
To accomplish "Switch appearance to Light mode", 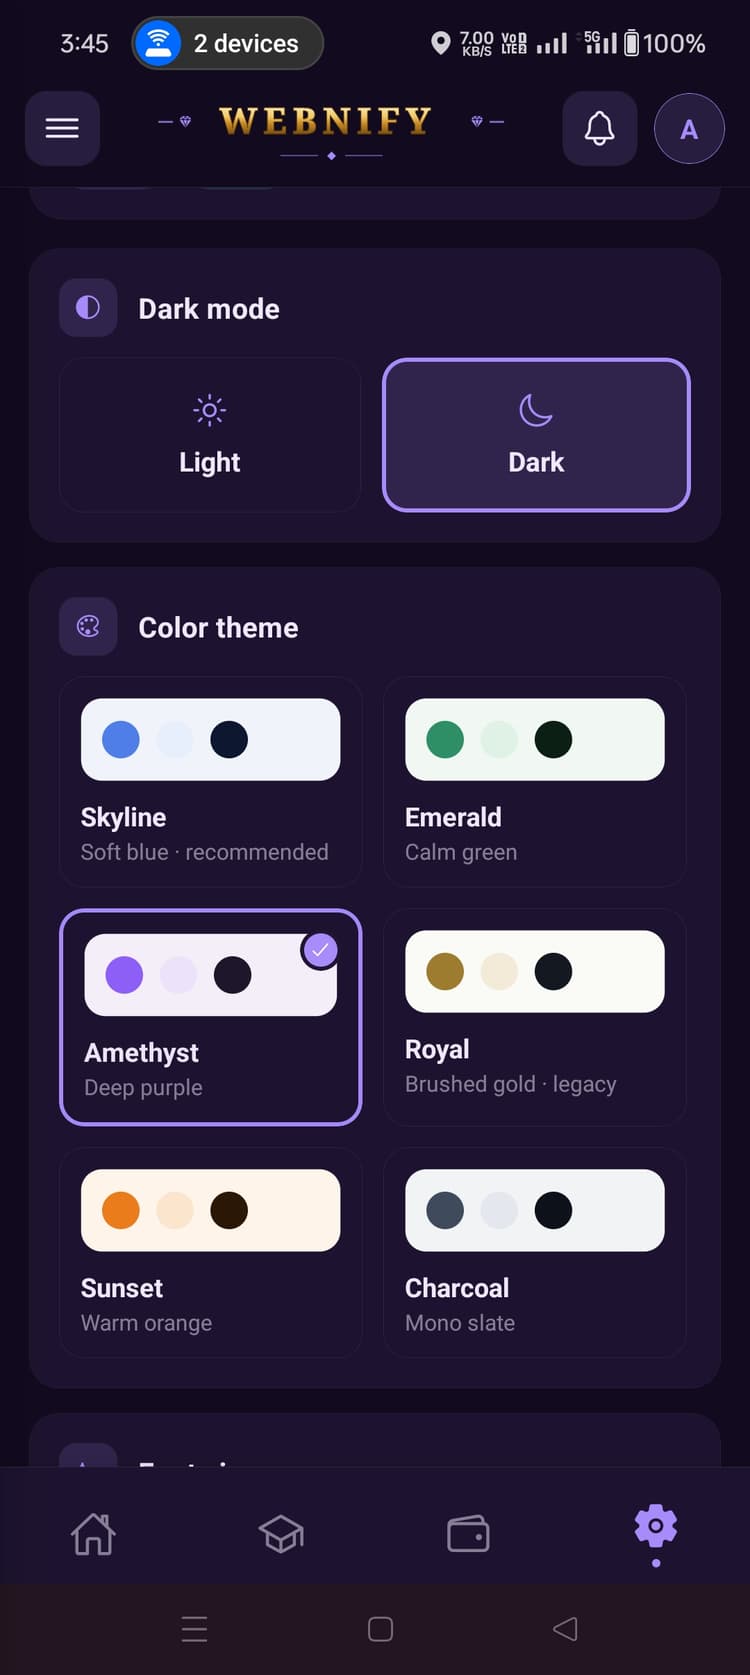I will [x=209, y=434].
